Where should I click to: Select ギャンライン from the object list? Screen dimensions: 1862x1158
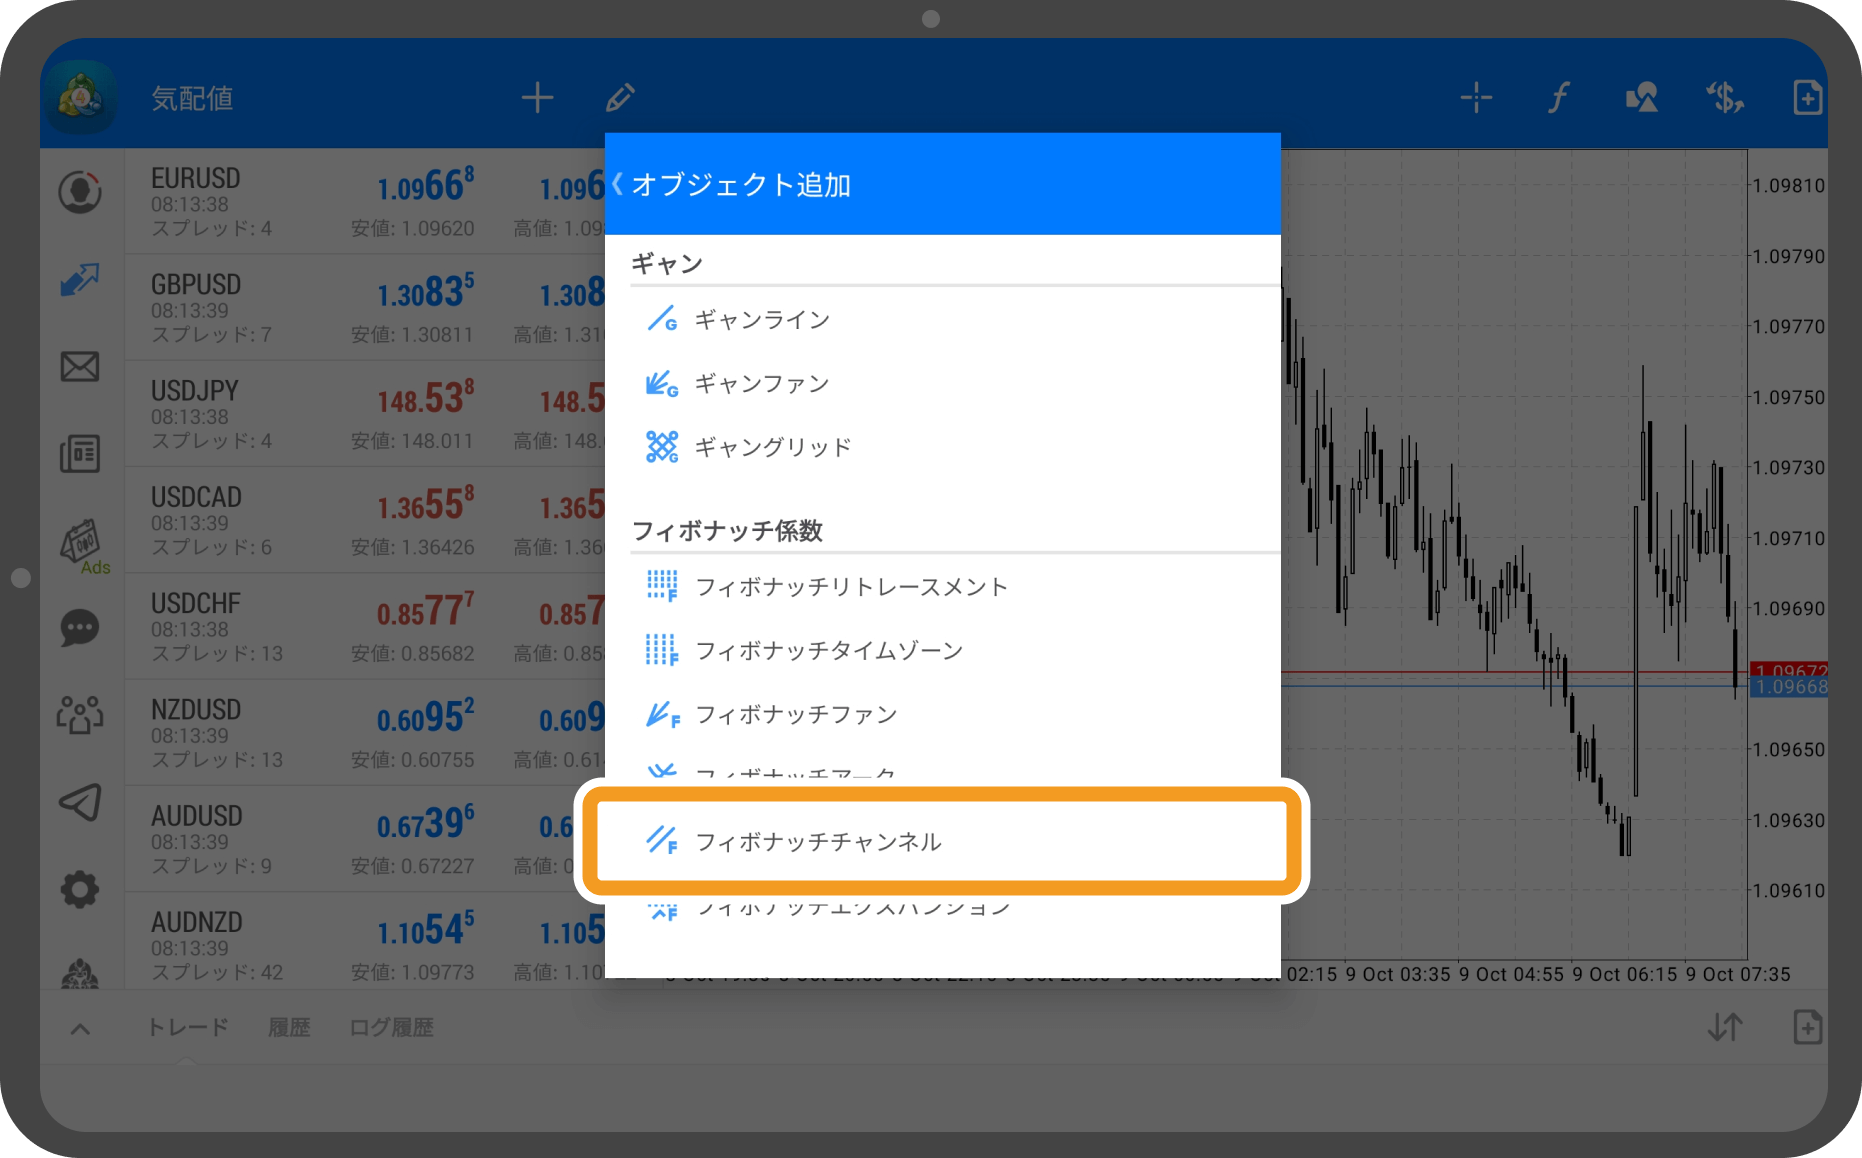point(762,319)
